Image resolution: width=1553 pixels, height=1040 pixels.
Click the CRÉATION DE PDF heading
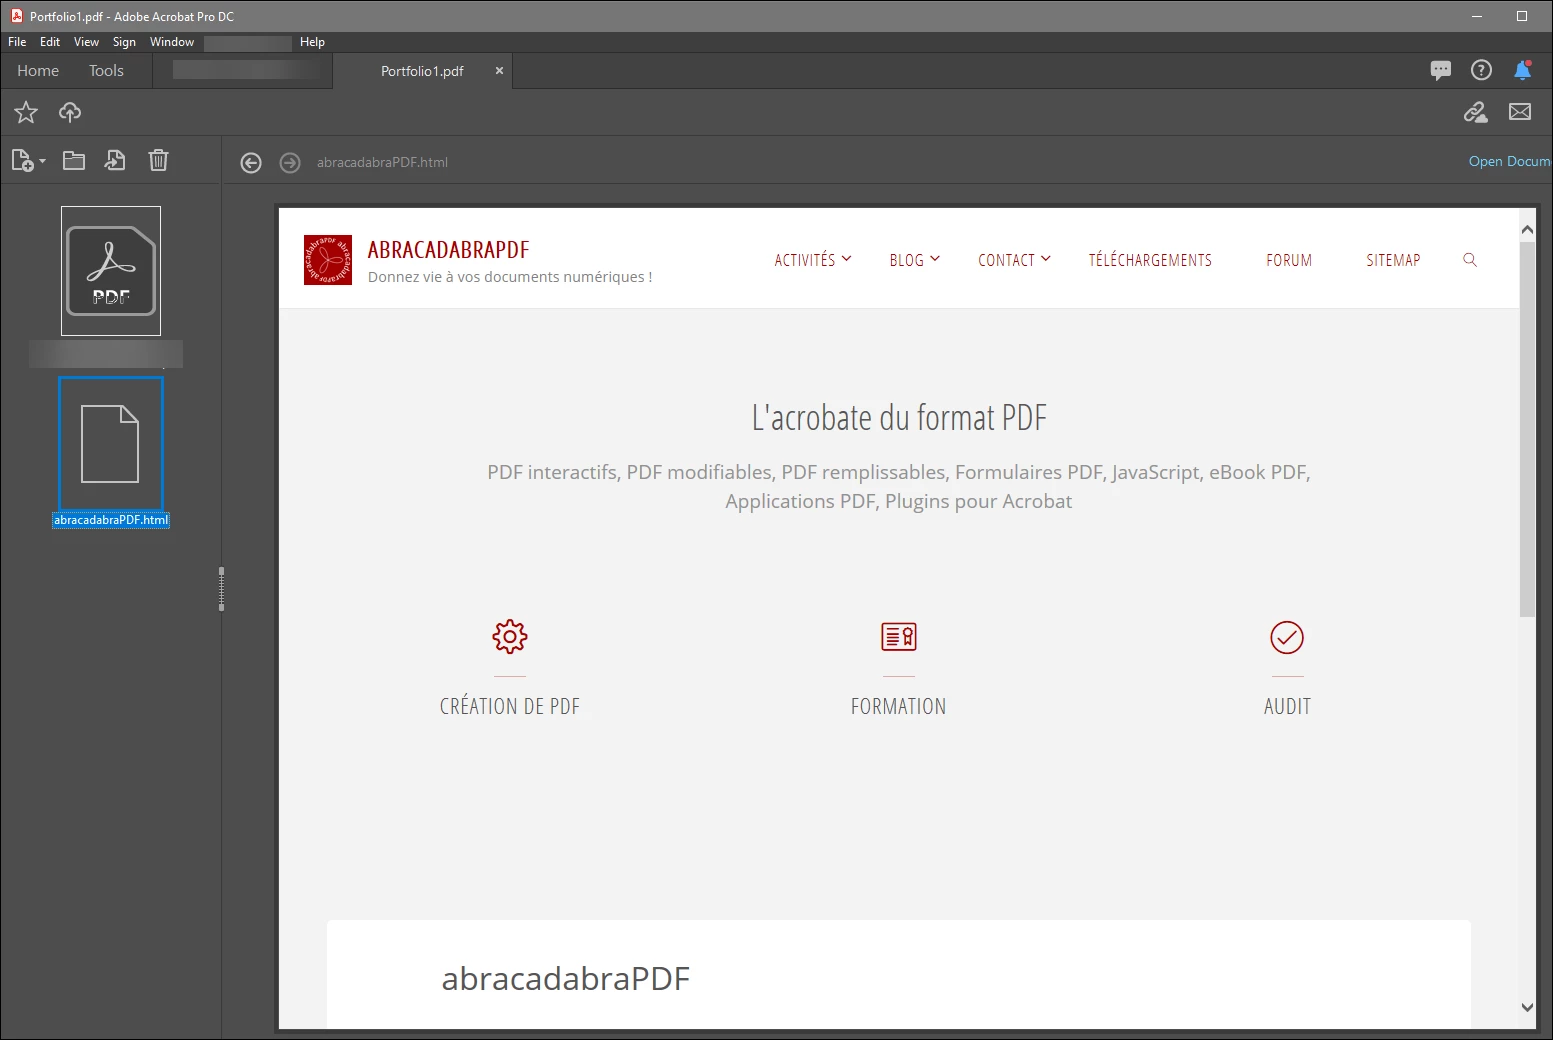pyautogui.click(x=510, y=706)
